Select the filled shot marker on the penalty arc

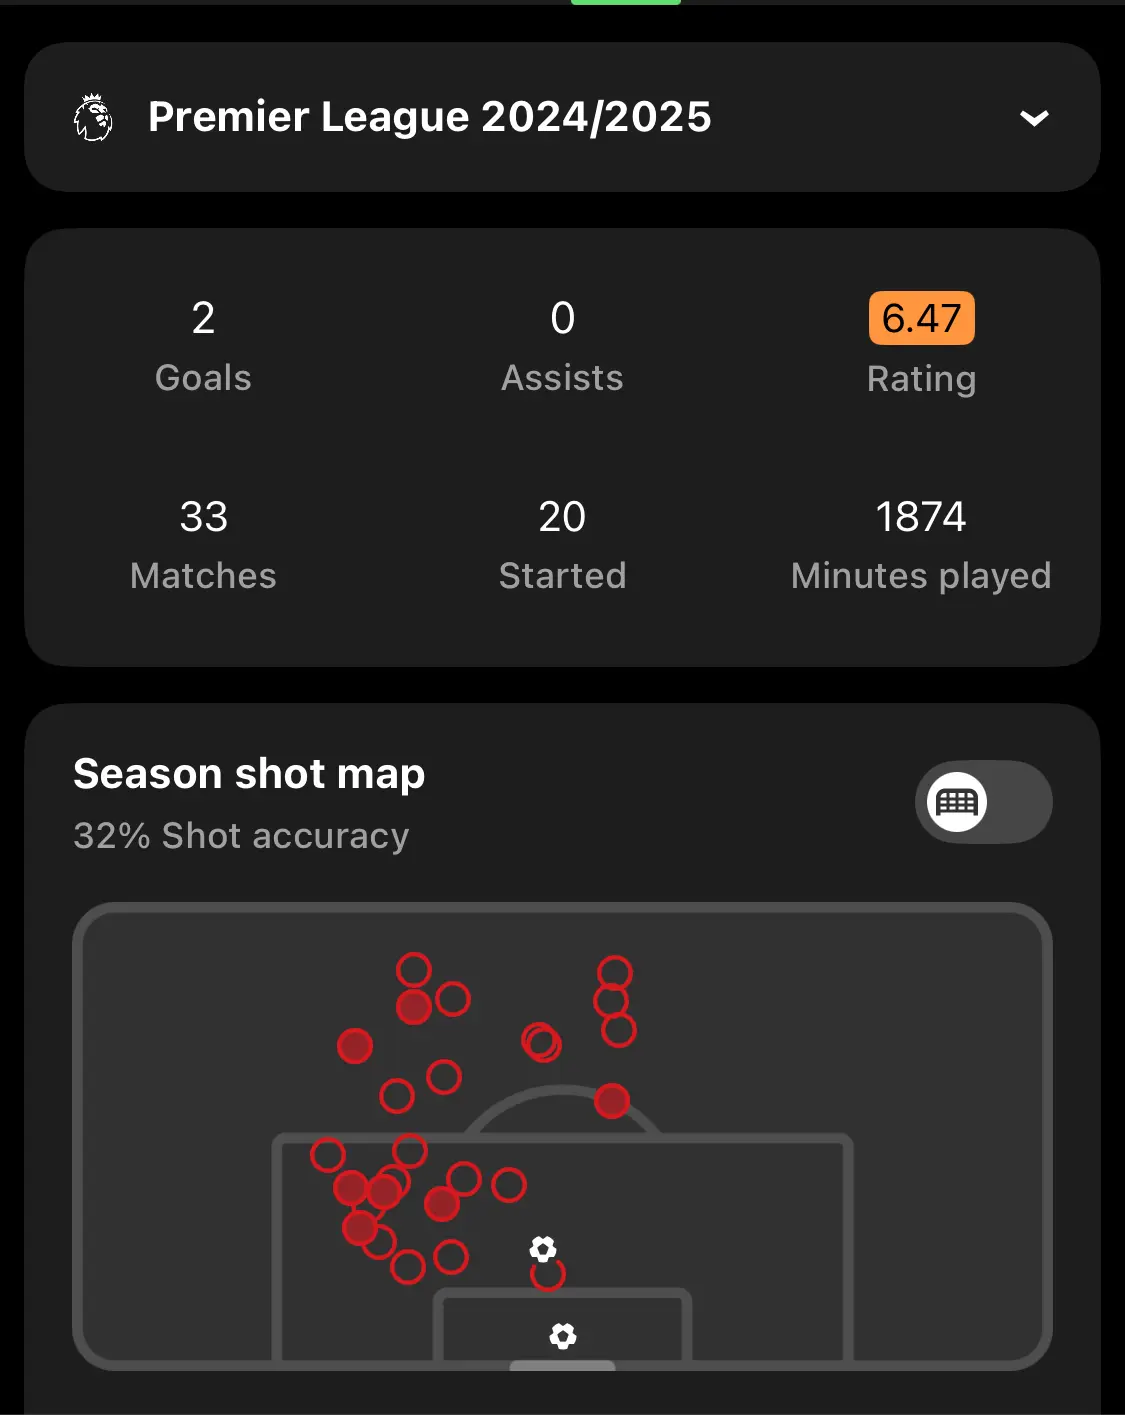point(612,1101)
